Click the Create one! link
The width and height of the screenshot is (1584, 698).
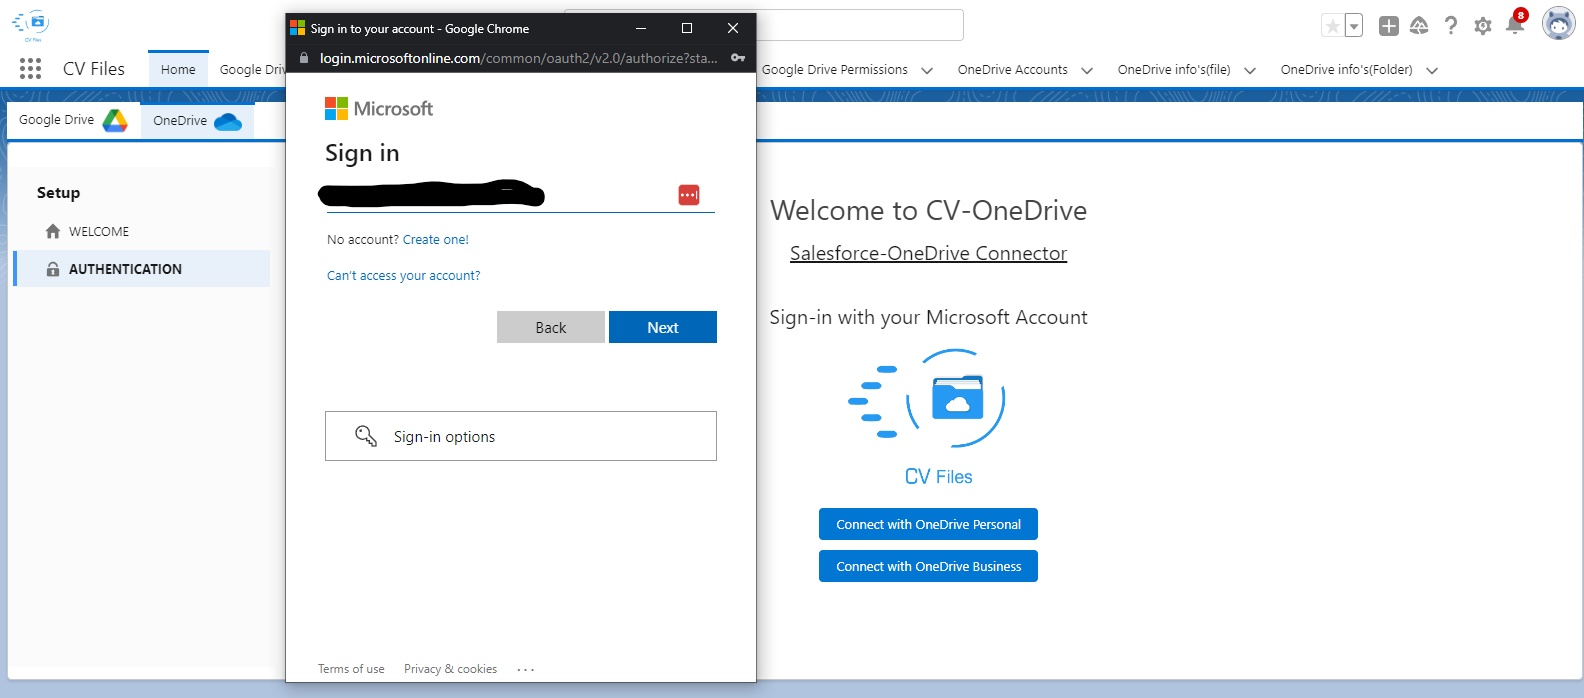(x=436, y=240)
